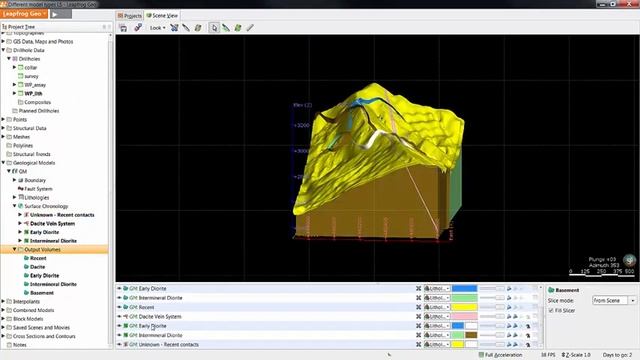
Task: Hide the GM Recent volume in scene
Action: 119,307
